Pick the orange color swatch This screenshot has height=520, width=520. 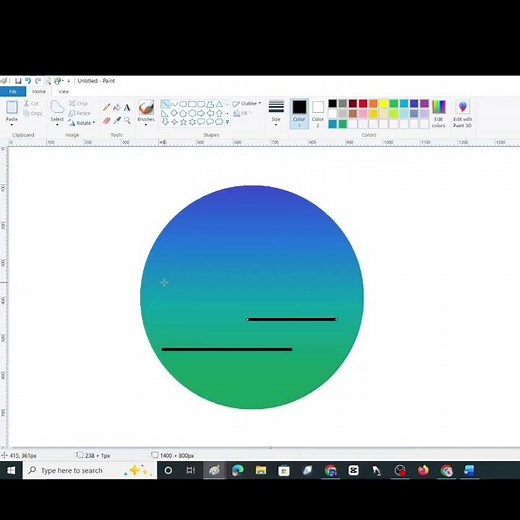pos(373,104)
